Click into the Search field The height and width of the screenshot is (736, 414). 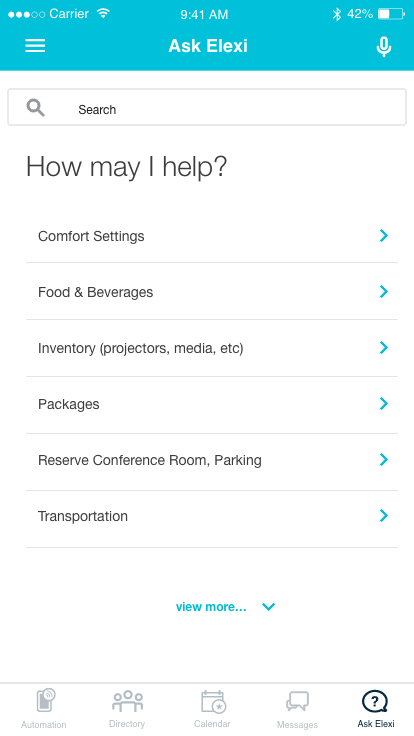click(x=207, y=107)
